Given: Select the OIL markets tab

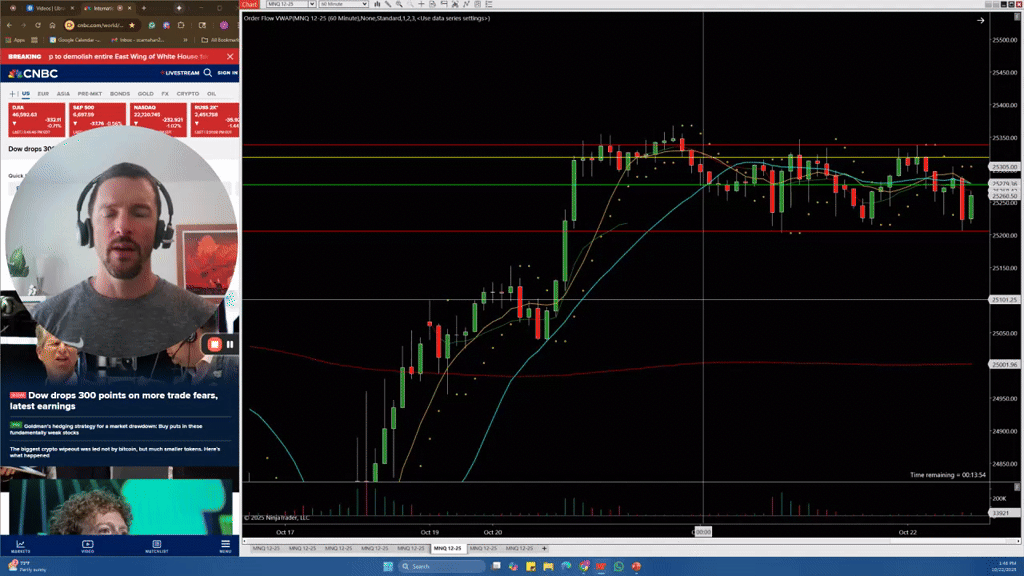Looking at the screenshot, I should (212, 93).
